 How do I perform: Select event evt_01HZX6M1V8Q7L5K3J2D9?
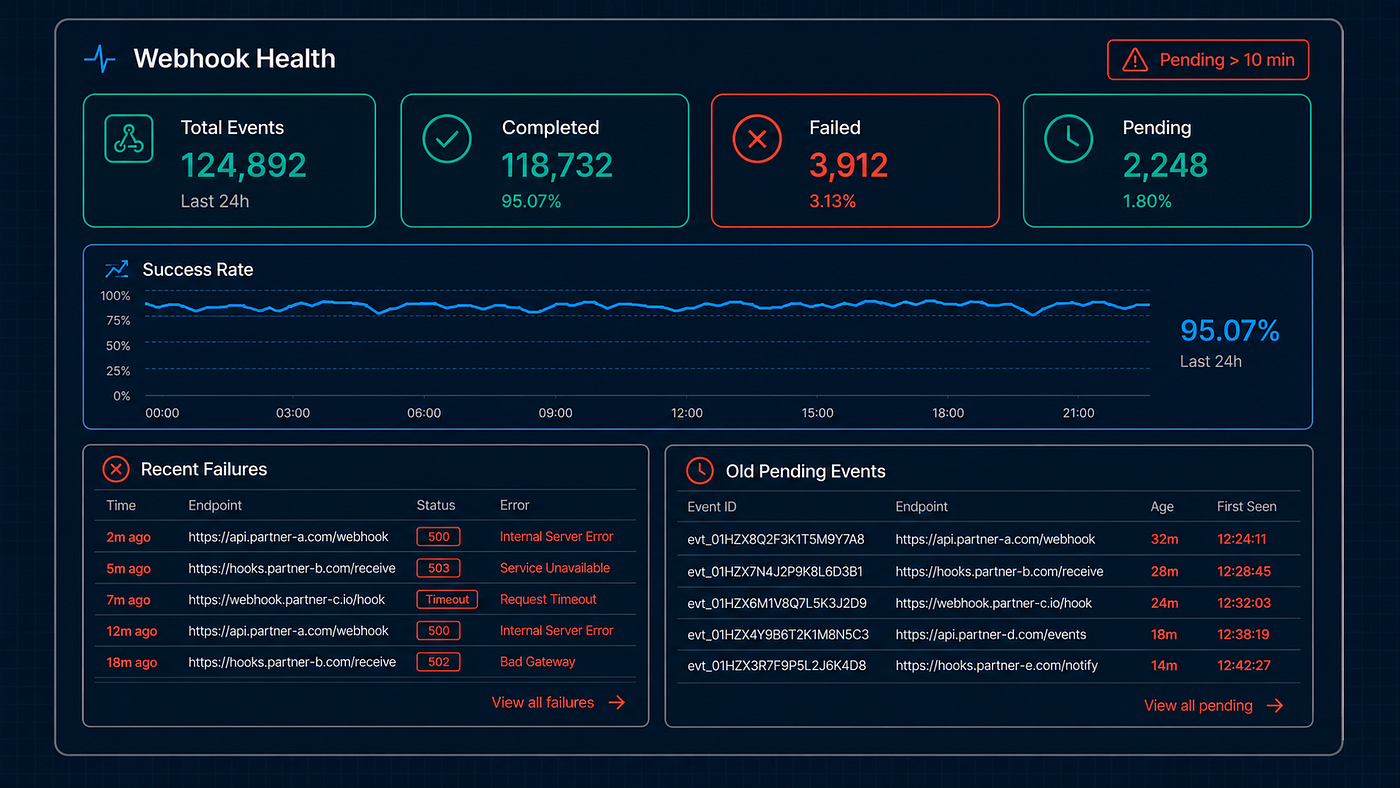coord(777,603)
